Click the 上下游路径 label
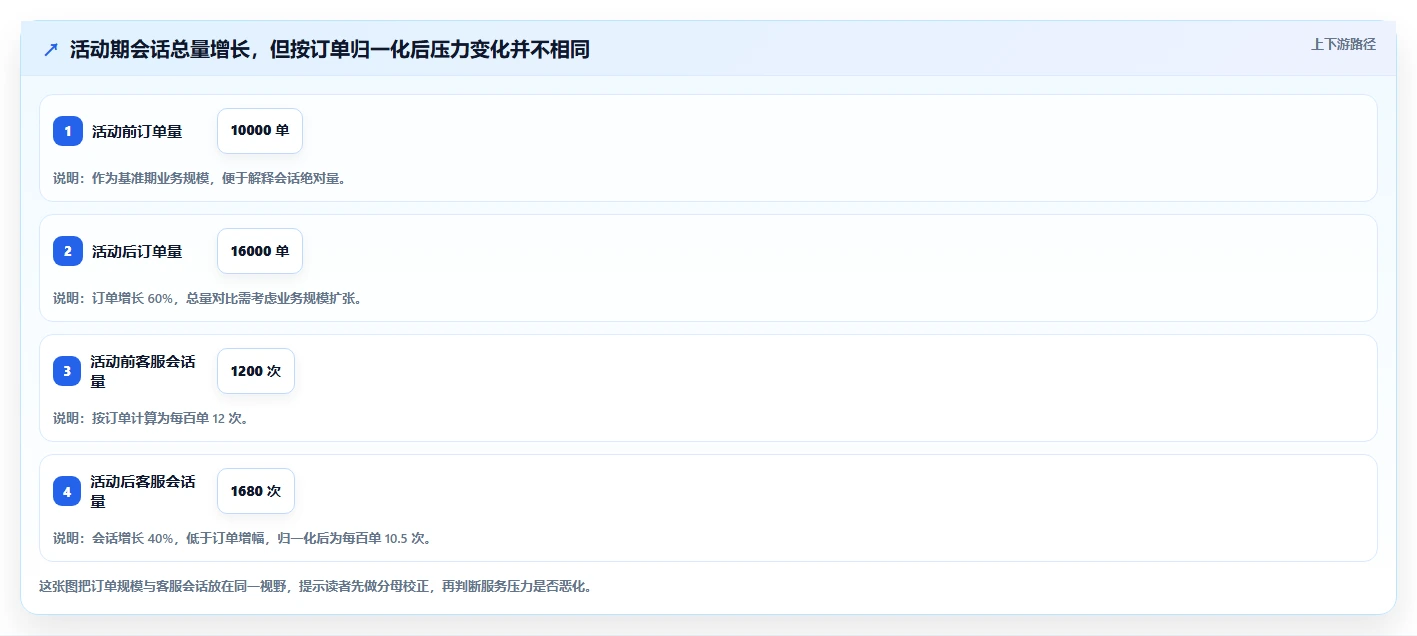The height and width of the screenshot is (636, 1417). click(1343, 44)
